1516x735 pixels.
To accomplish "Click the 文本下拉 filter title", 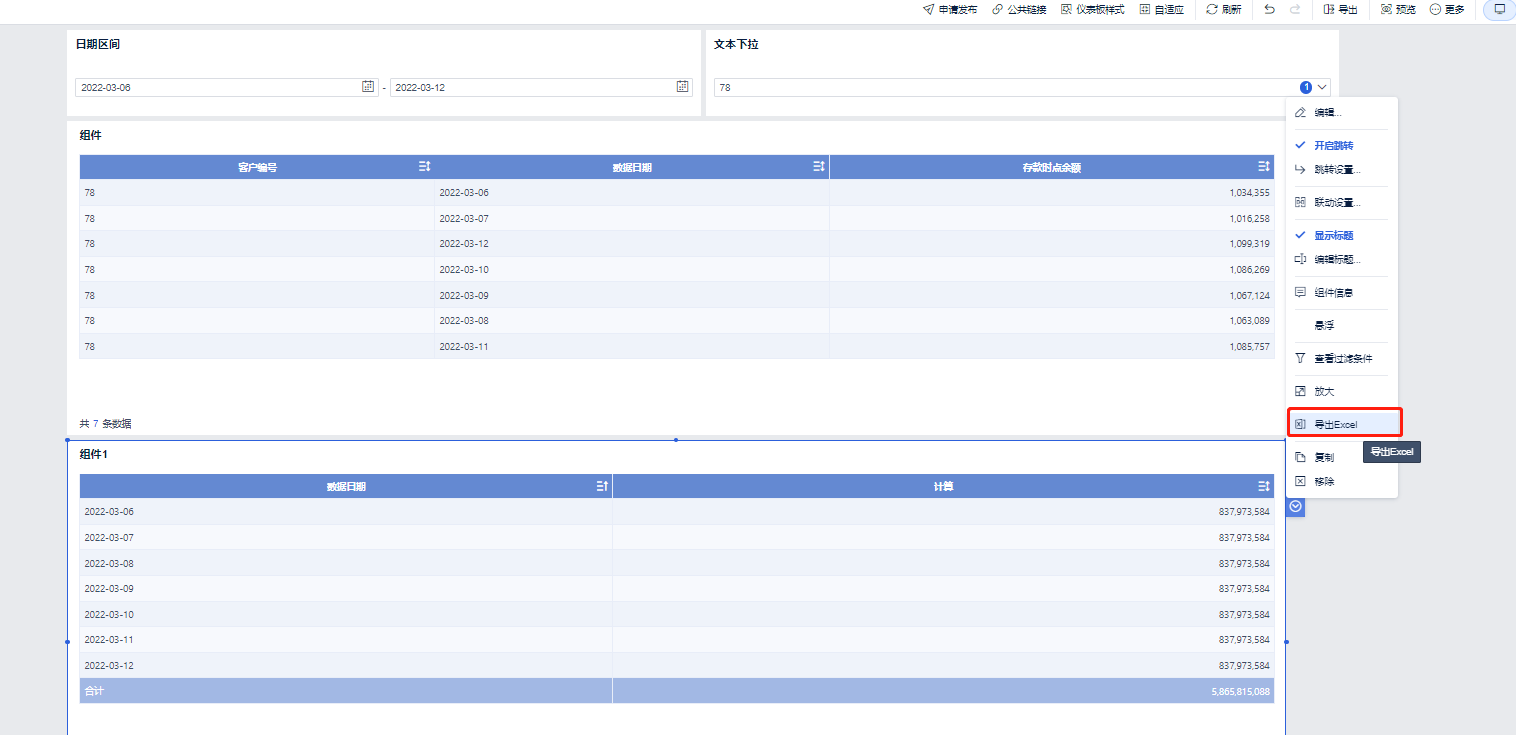I will [x=736, y=45].
